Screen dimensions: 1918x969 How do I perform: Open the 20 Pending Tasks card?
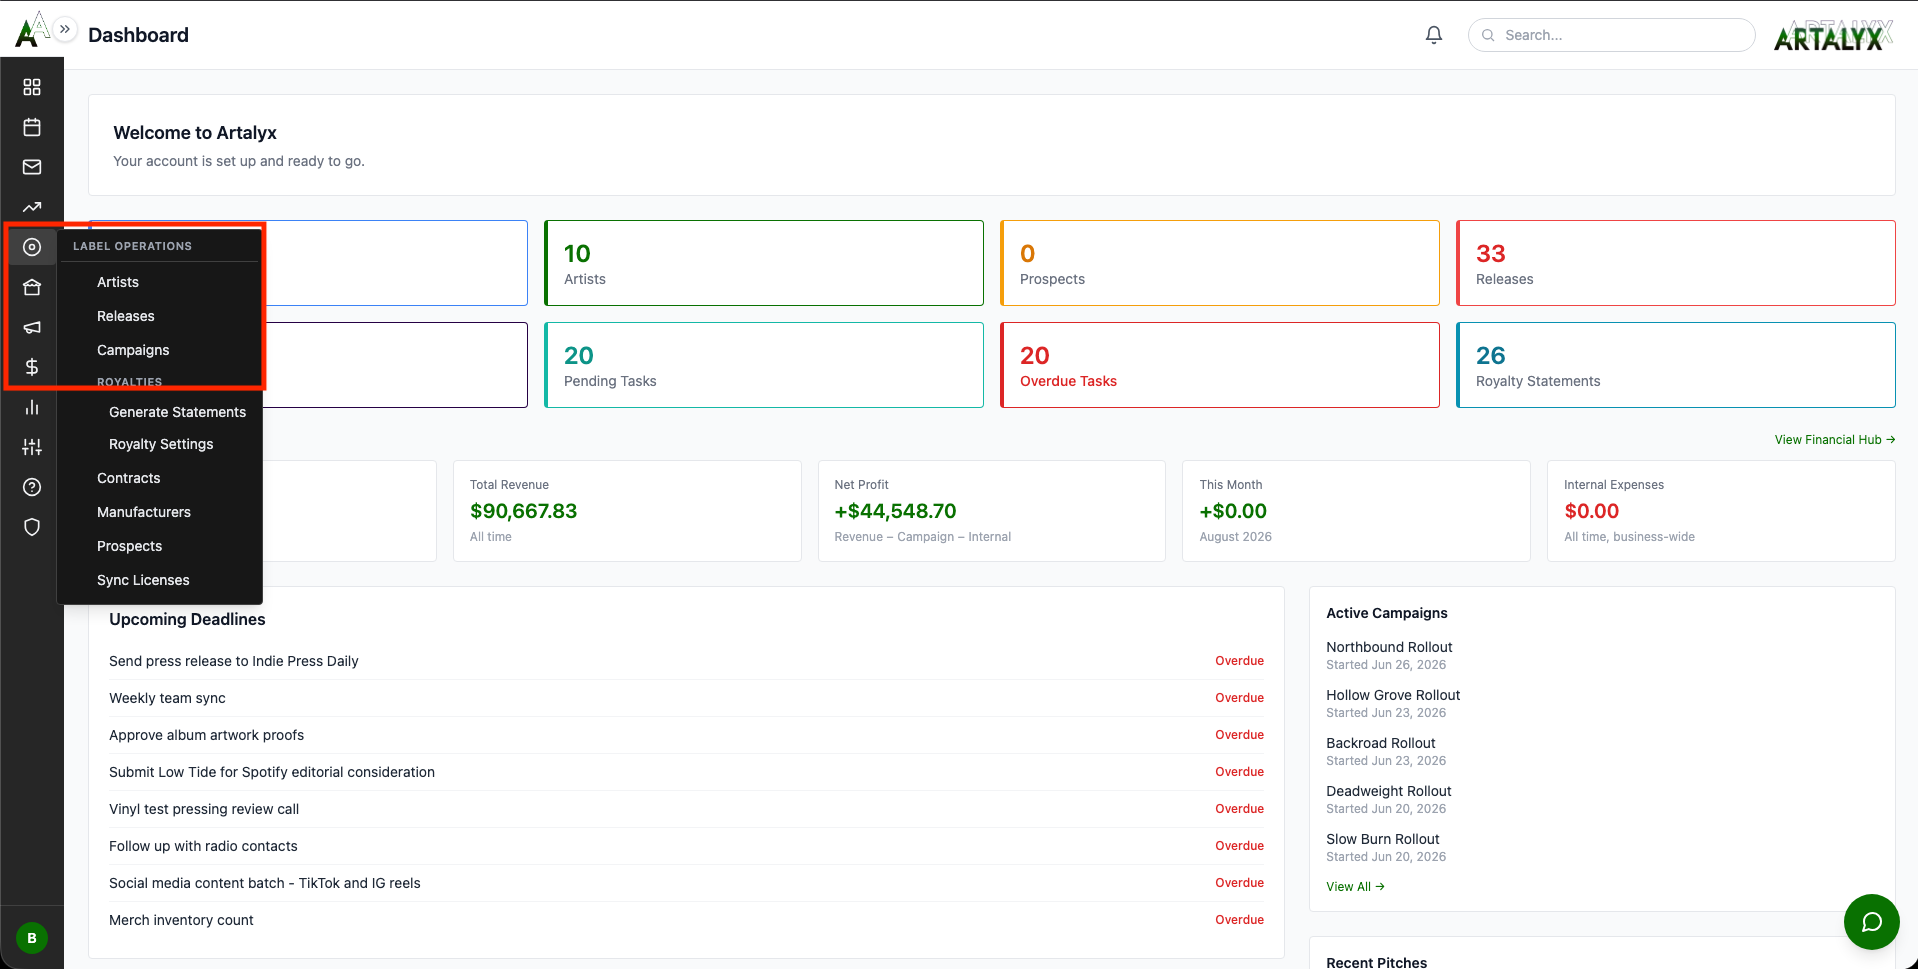click(x=764, y=365)
